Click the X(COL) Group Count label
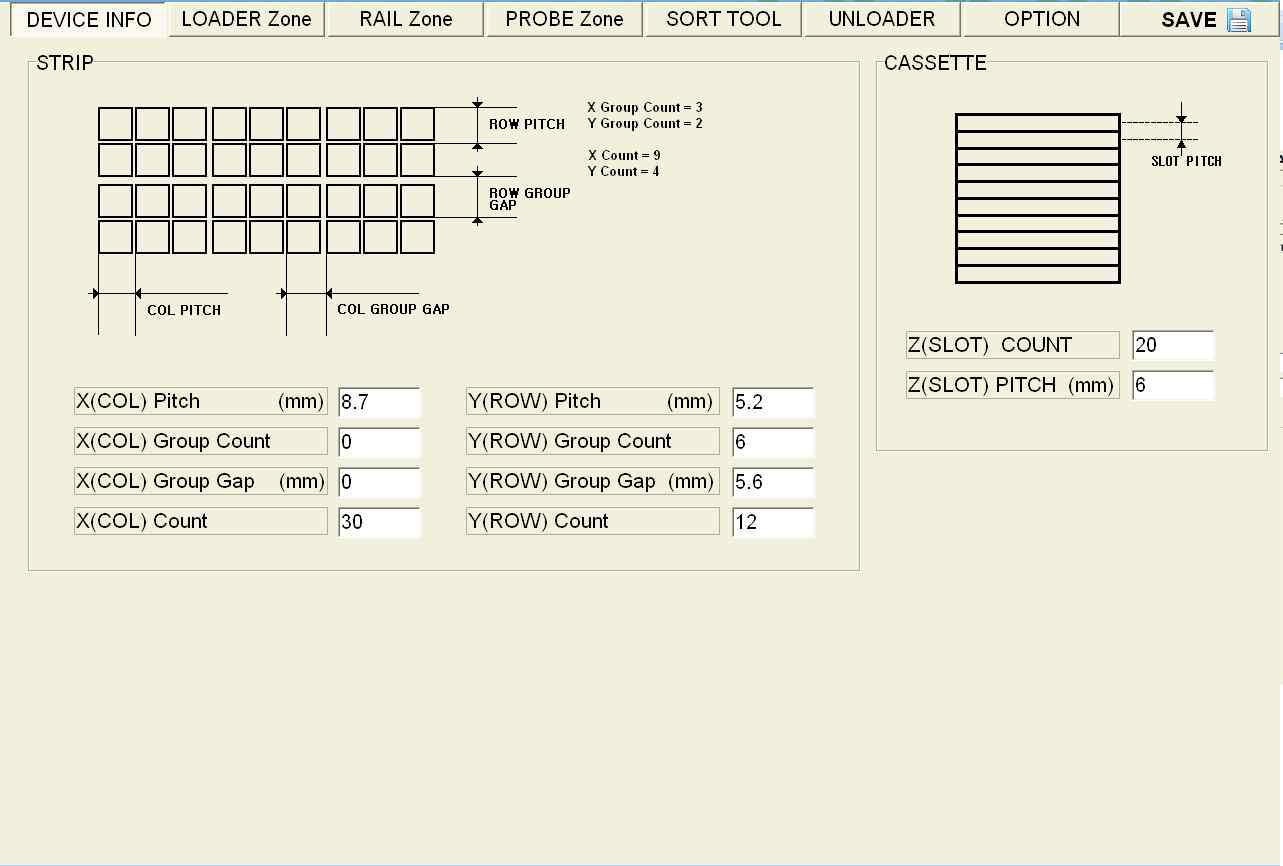 pyautogui.click(x=200, y=441)
